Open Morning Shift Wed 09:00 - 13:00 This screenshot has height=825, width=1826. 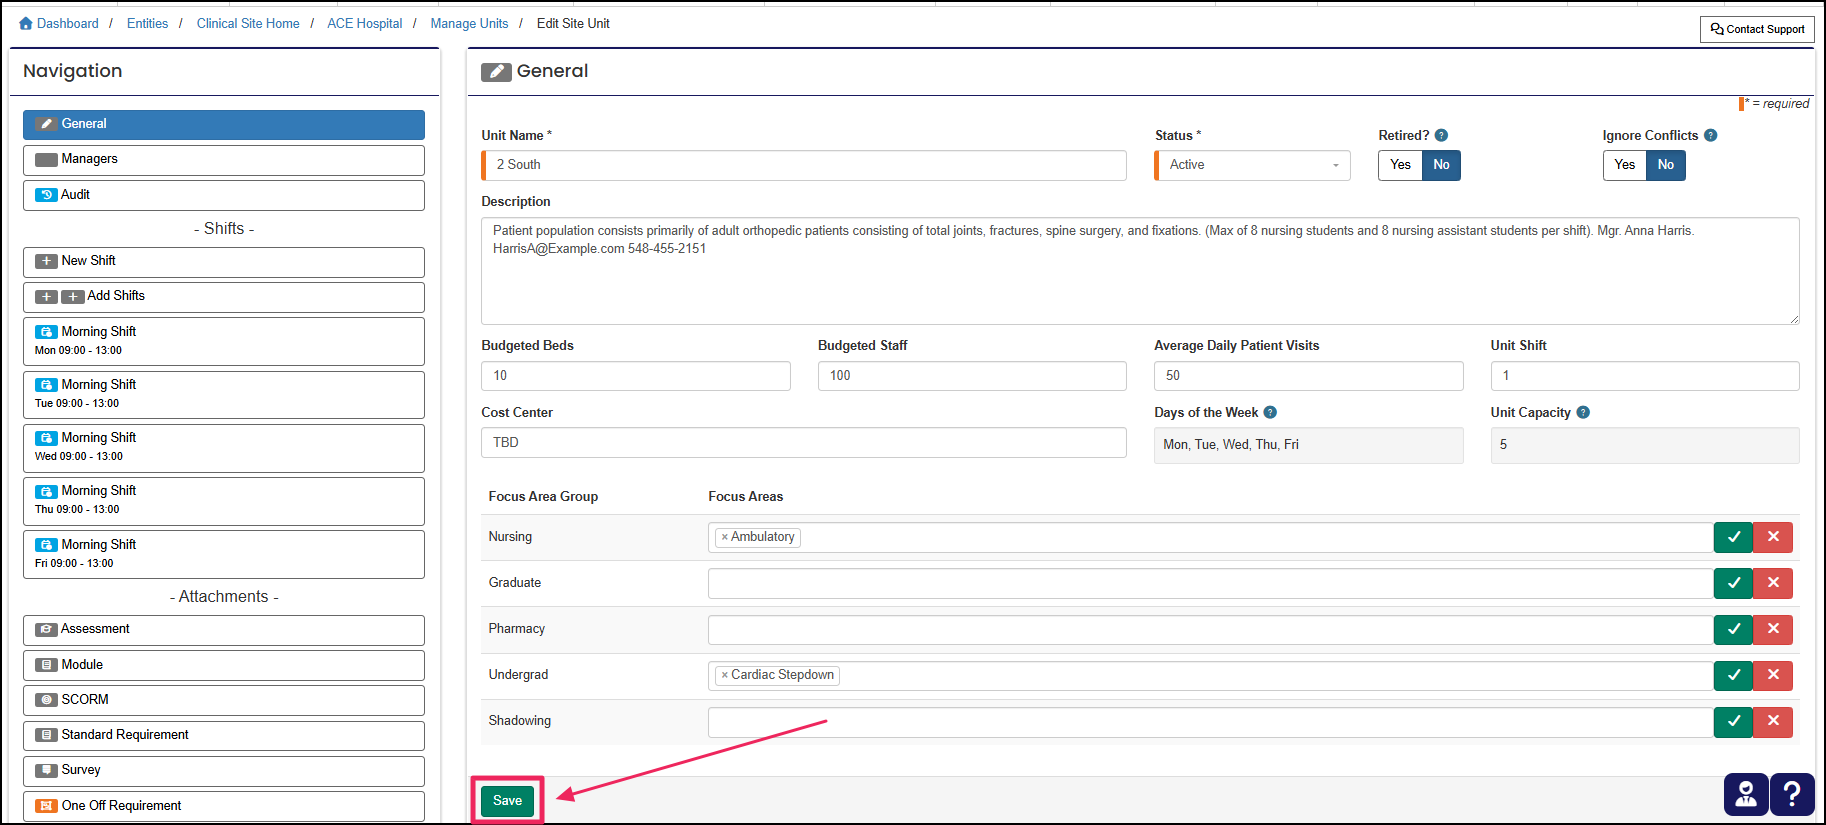(x=224, y=448)
